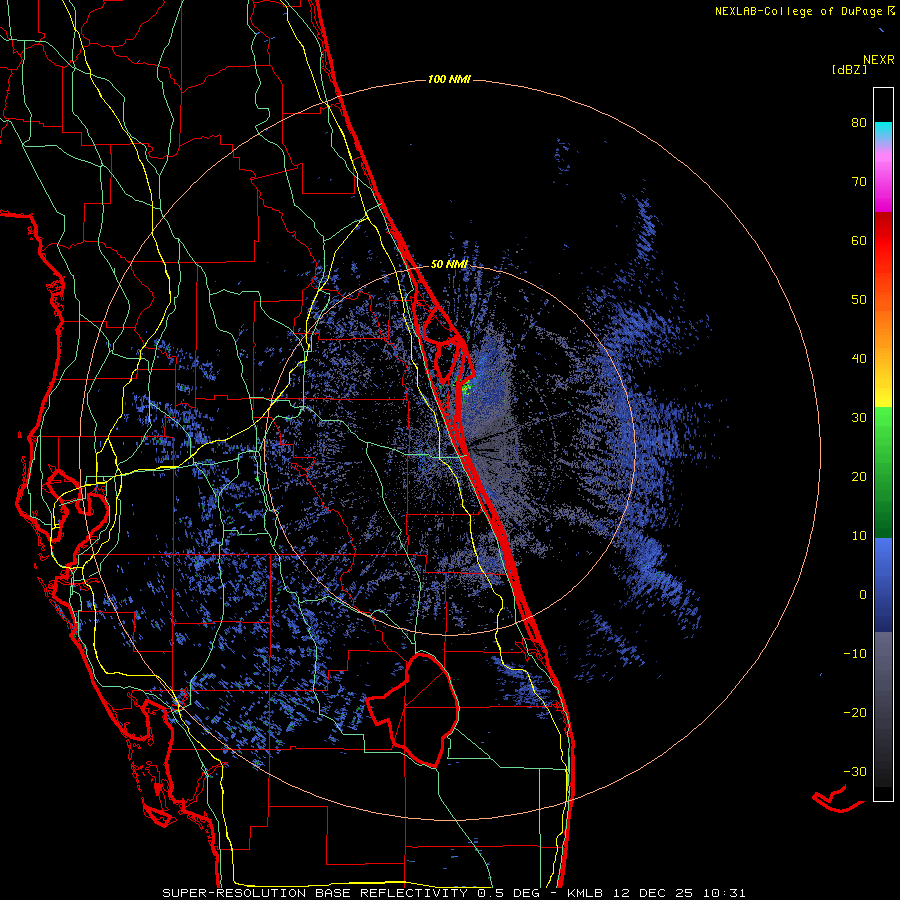
Task: Click the green reflectivity echo near Cape Canaveral
Action: pyautogui.click(x=467, y=387)
